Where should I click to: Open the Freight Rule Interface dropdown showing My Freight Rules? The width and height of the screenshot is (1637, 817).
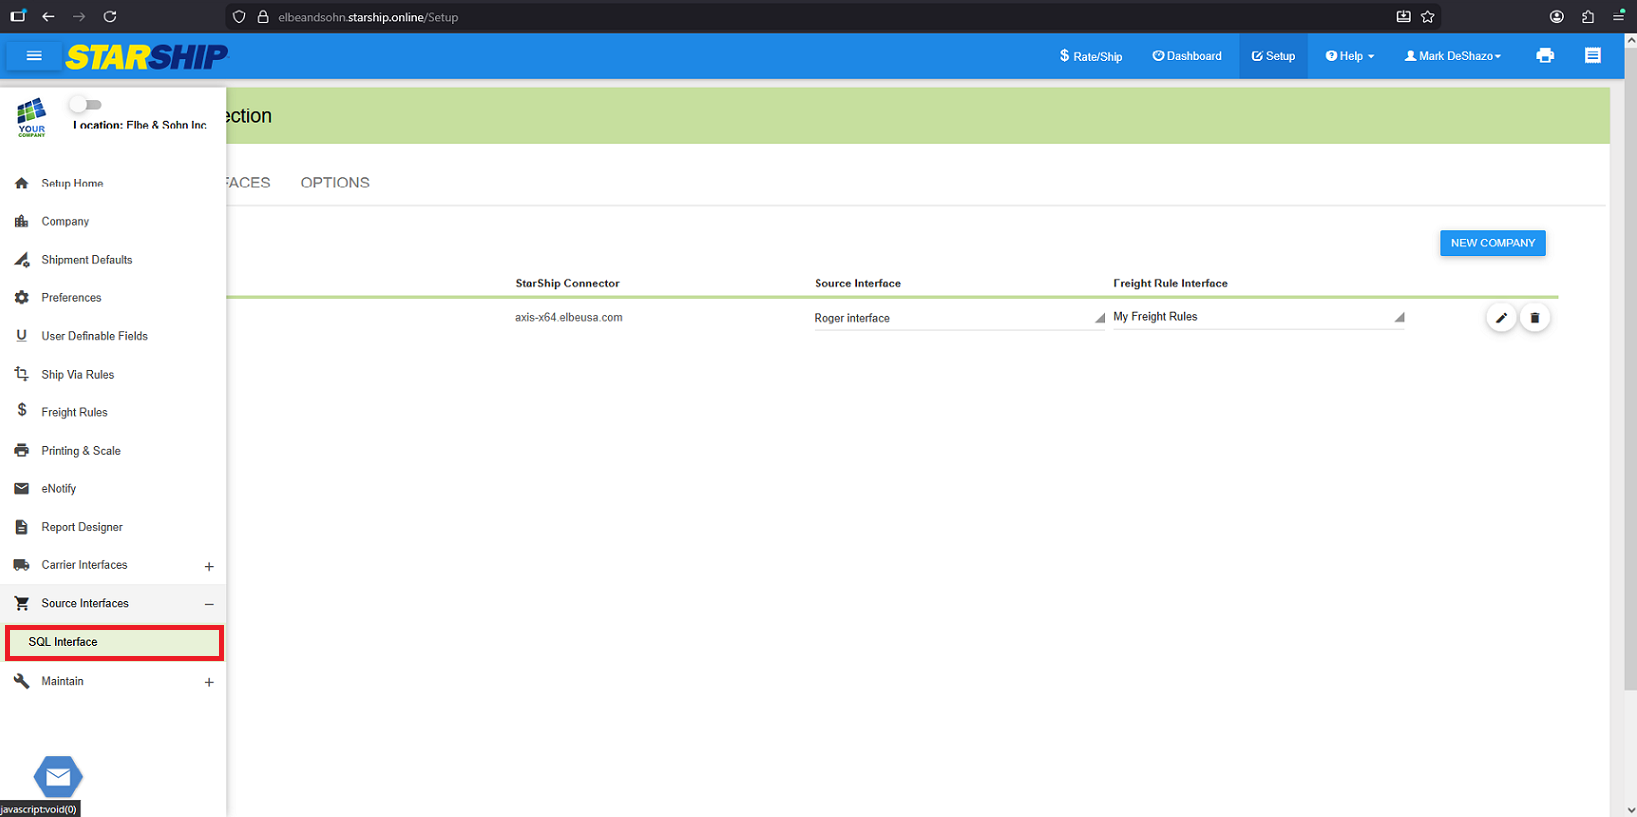point(1257,317)
